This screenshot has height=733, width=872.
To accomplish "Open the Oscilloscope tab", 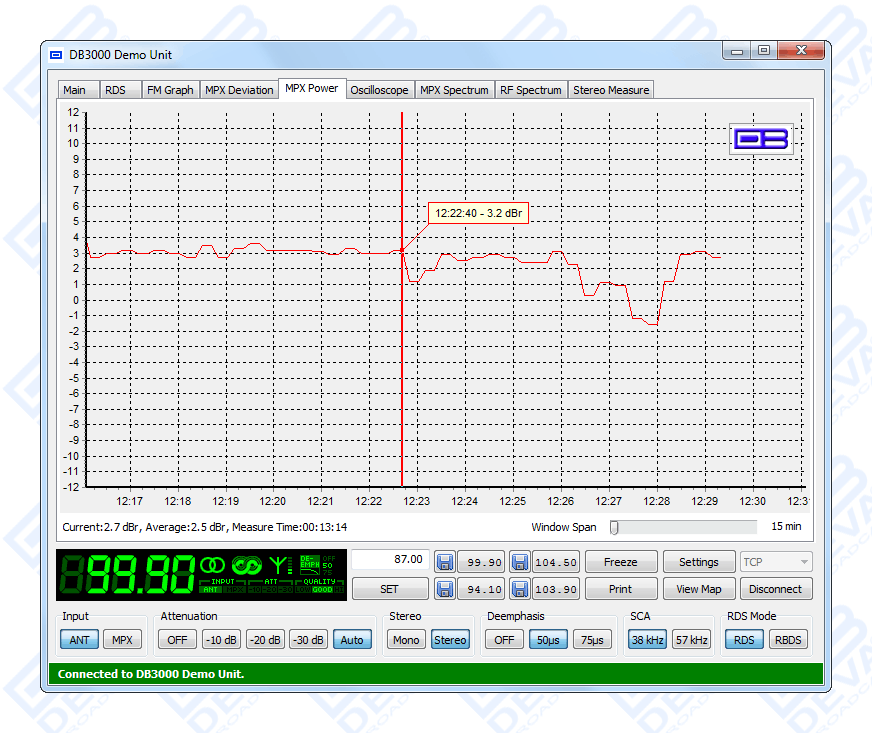I will pos(379,90).
